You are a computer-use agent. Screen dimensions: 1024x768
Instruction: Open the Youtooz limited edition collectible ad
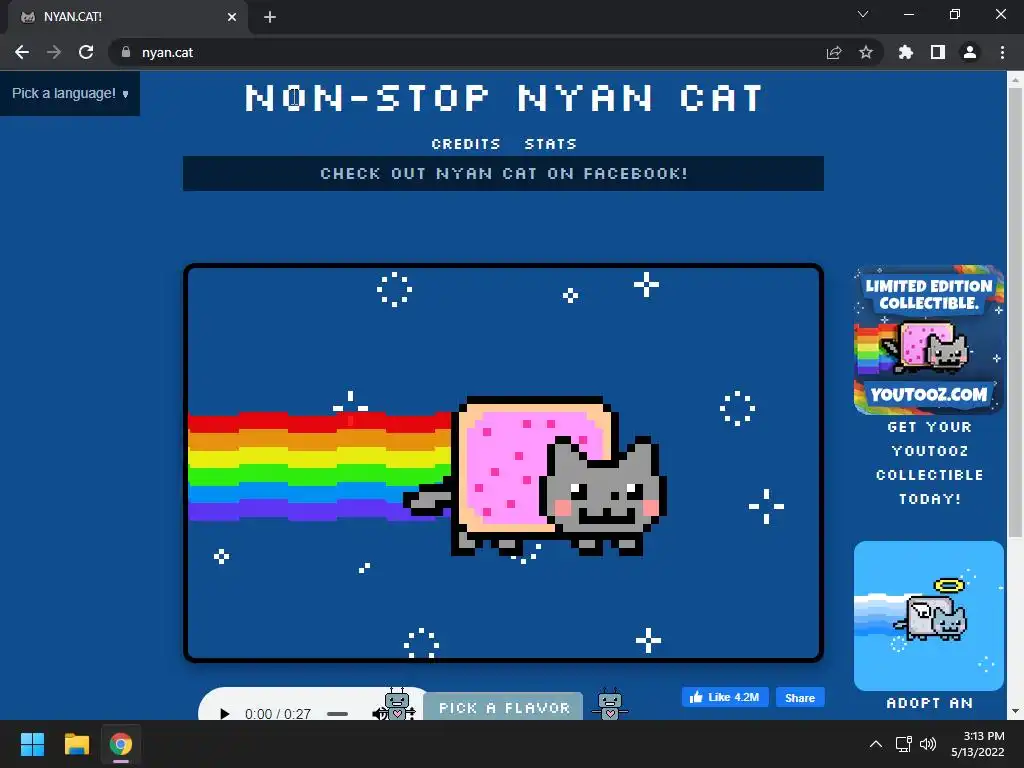(929, 340)
